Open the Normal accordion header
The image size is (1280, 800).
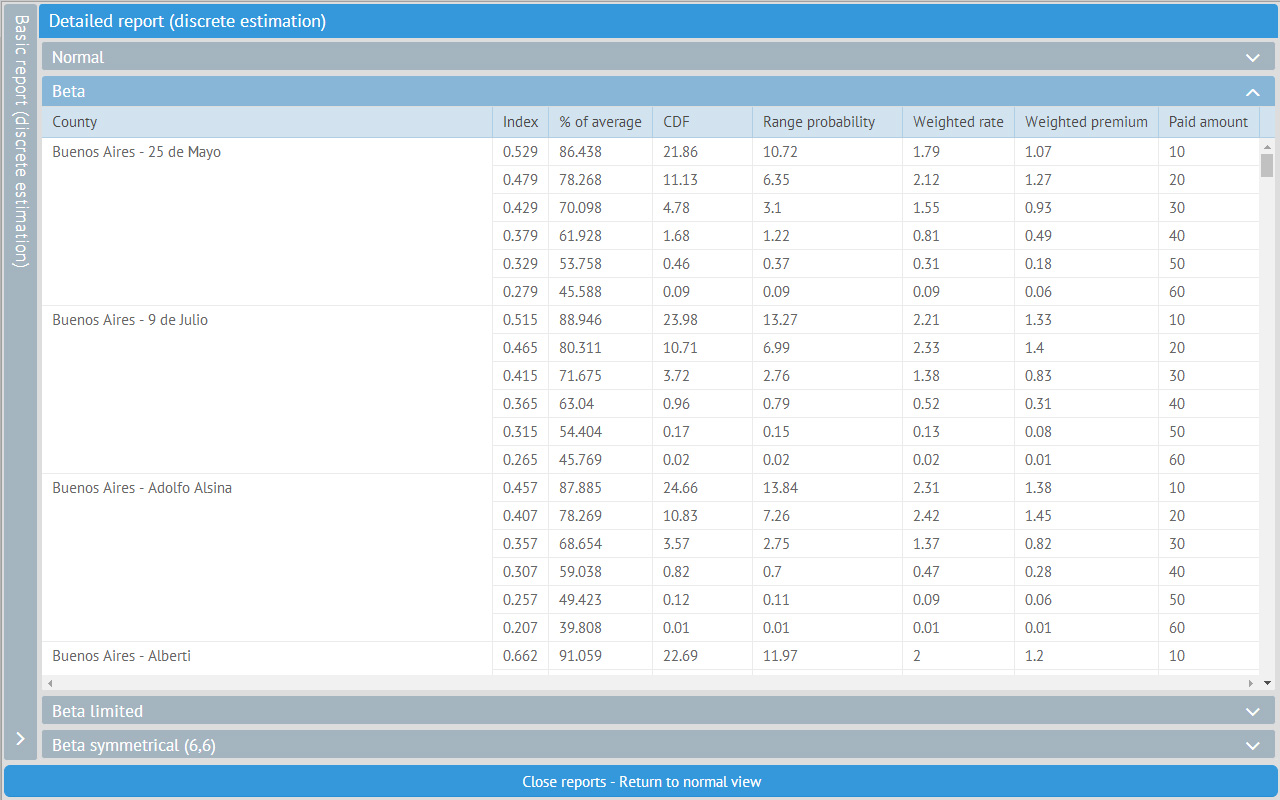658,57
